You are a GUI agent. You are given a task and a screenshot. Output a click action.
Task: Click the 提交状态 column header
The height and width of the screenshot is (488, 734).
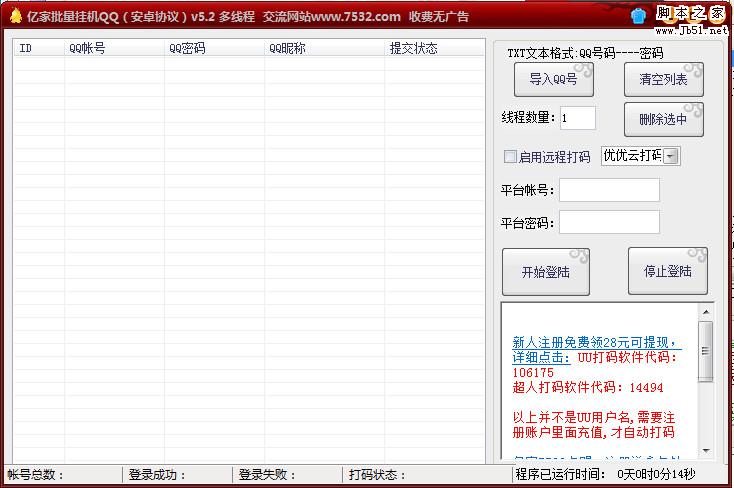(434, 48)
